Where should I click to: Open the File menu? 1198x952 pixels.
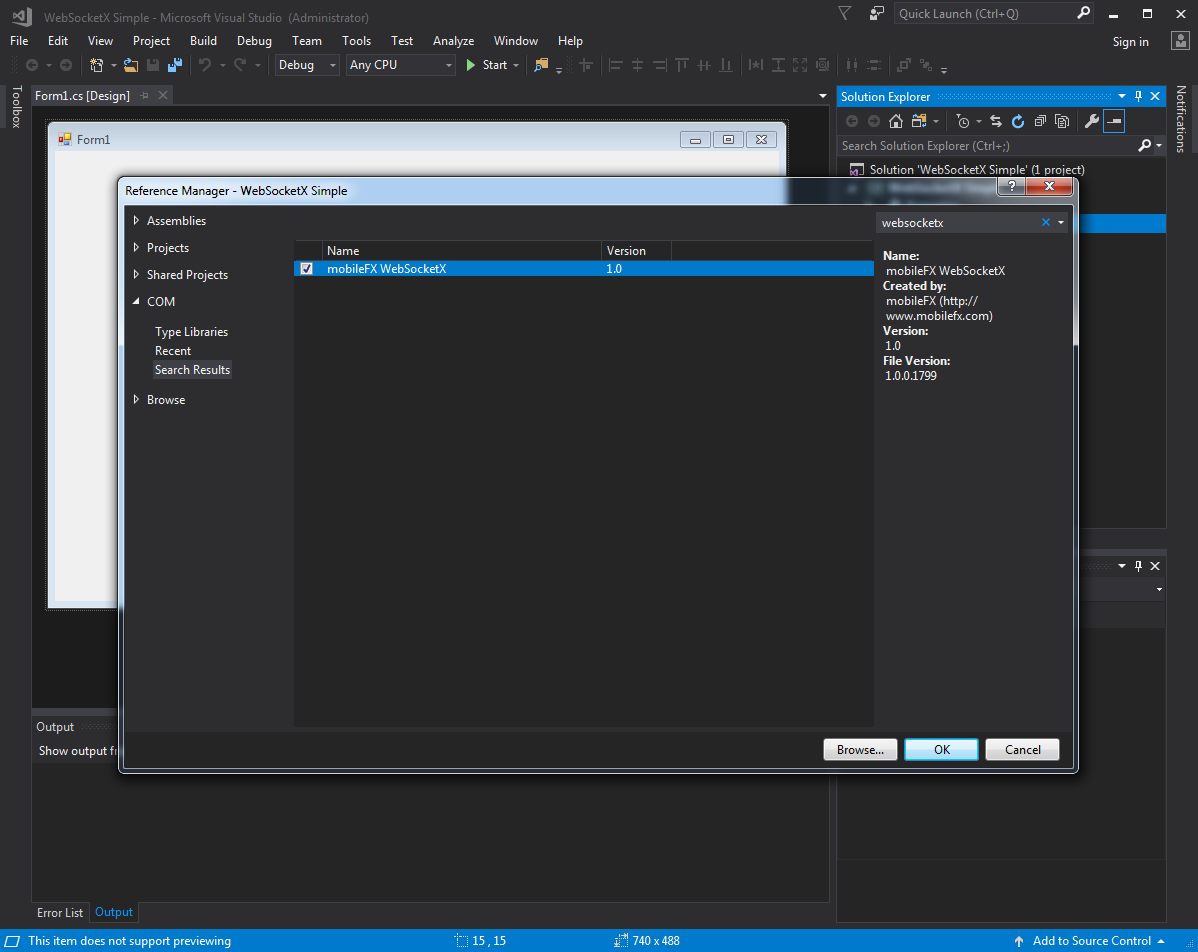pyautogui.click(x=19, y=41)
